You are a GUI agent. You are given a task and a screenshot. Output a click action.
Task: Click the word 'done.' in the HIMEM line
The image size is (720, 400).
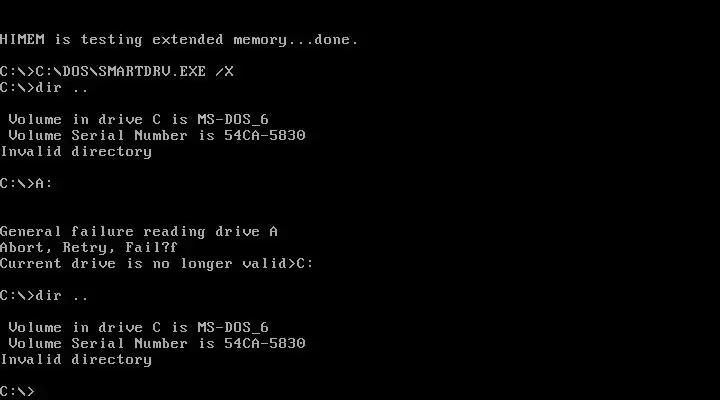tap(336, 40)
